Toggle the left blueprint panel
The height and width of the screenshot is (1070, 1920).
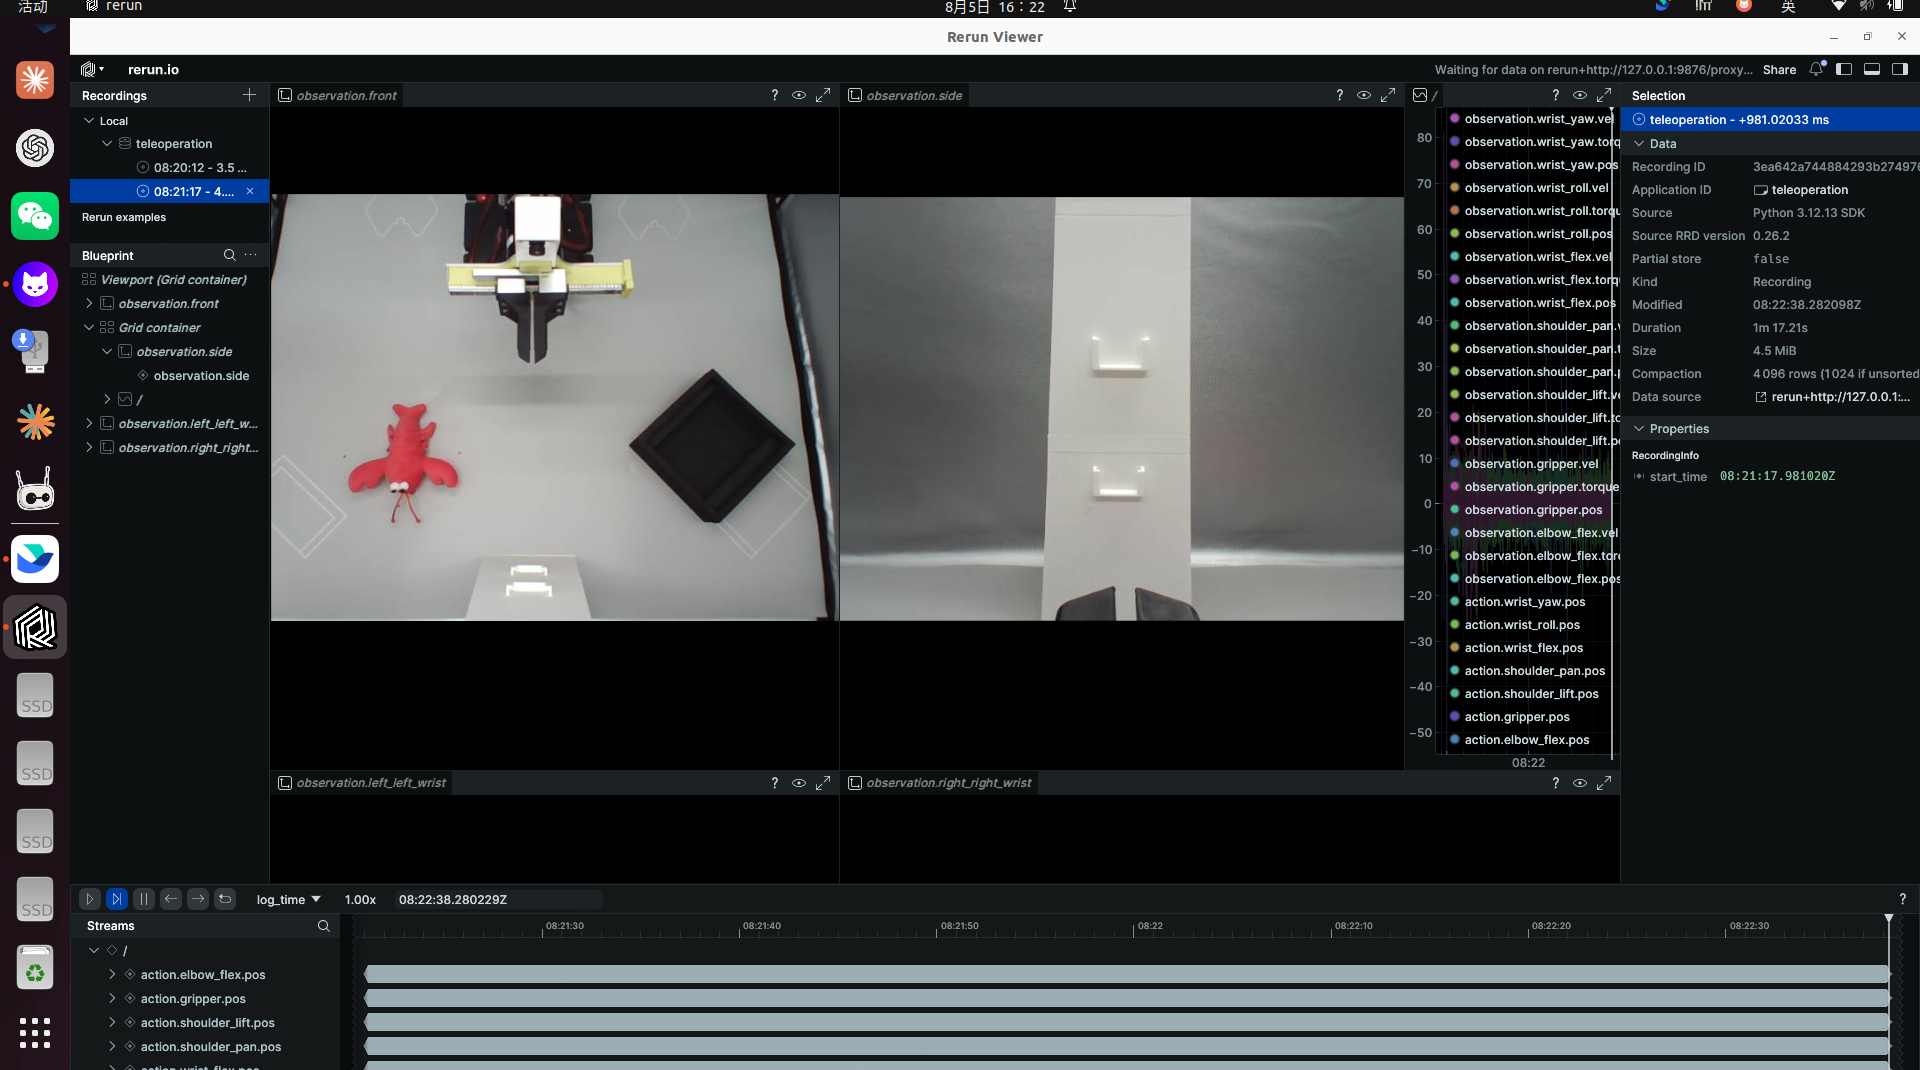pyautogui.click(x=1844, y=69)
